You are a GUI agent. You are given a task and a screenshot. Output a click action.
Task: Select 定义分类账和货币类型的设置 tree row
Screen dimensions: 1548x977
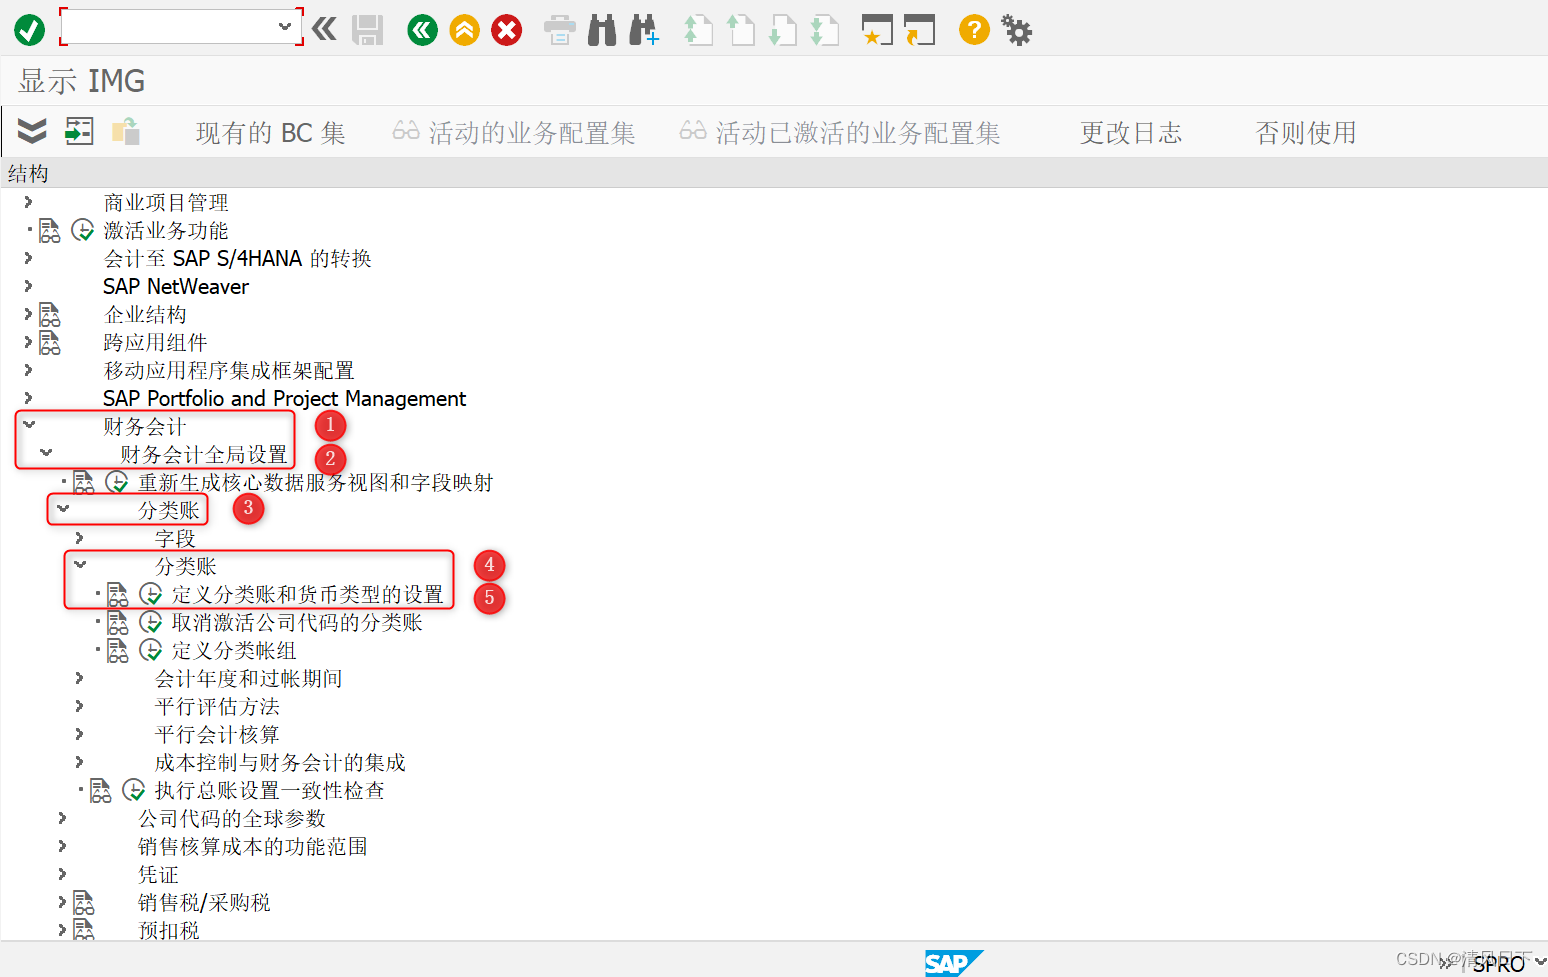pyautogui.click(x=307, y=594)
